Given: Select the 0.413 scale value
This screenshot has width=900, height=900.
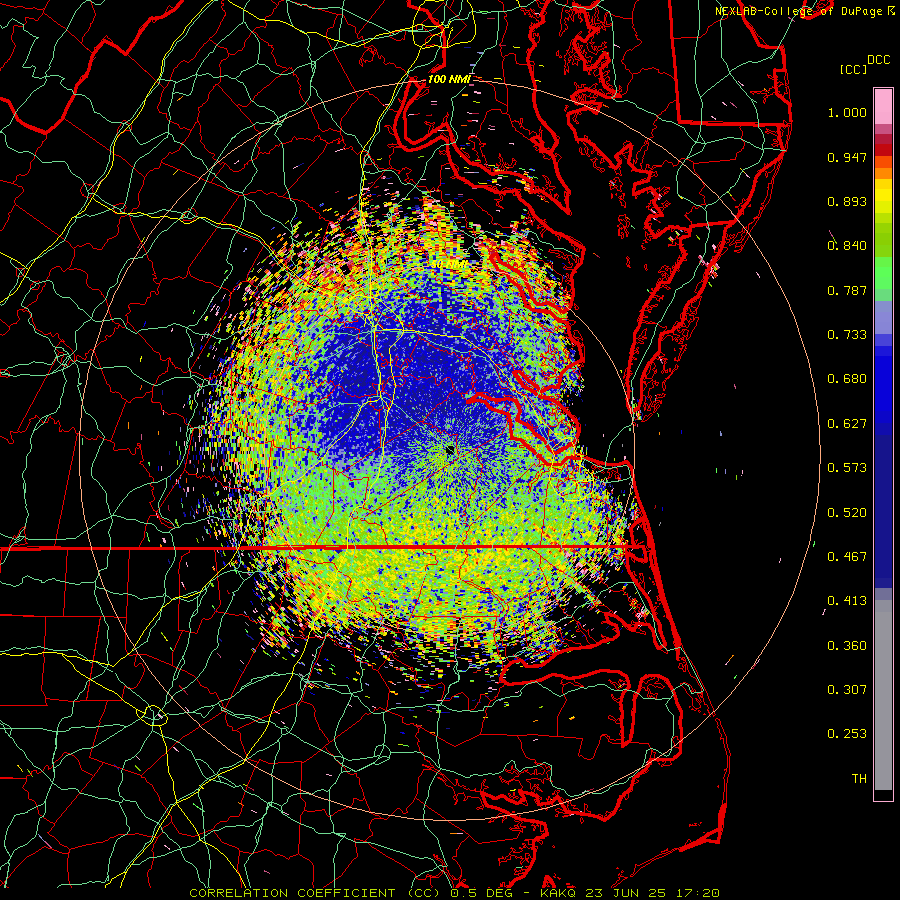Looking at the screenshot, I should (x=847, y=601).
